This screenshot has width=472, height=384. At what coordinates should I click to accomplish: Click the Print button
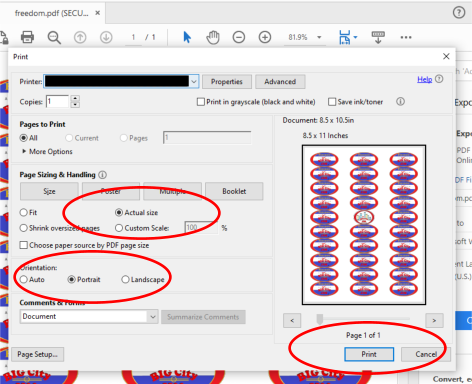point(369,354)
